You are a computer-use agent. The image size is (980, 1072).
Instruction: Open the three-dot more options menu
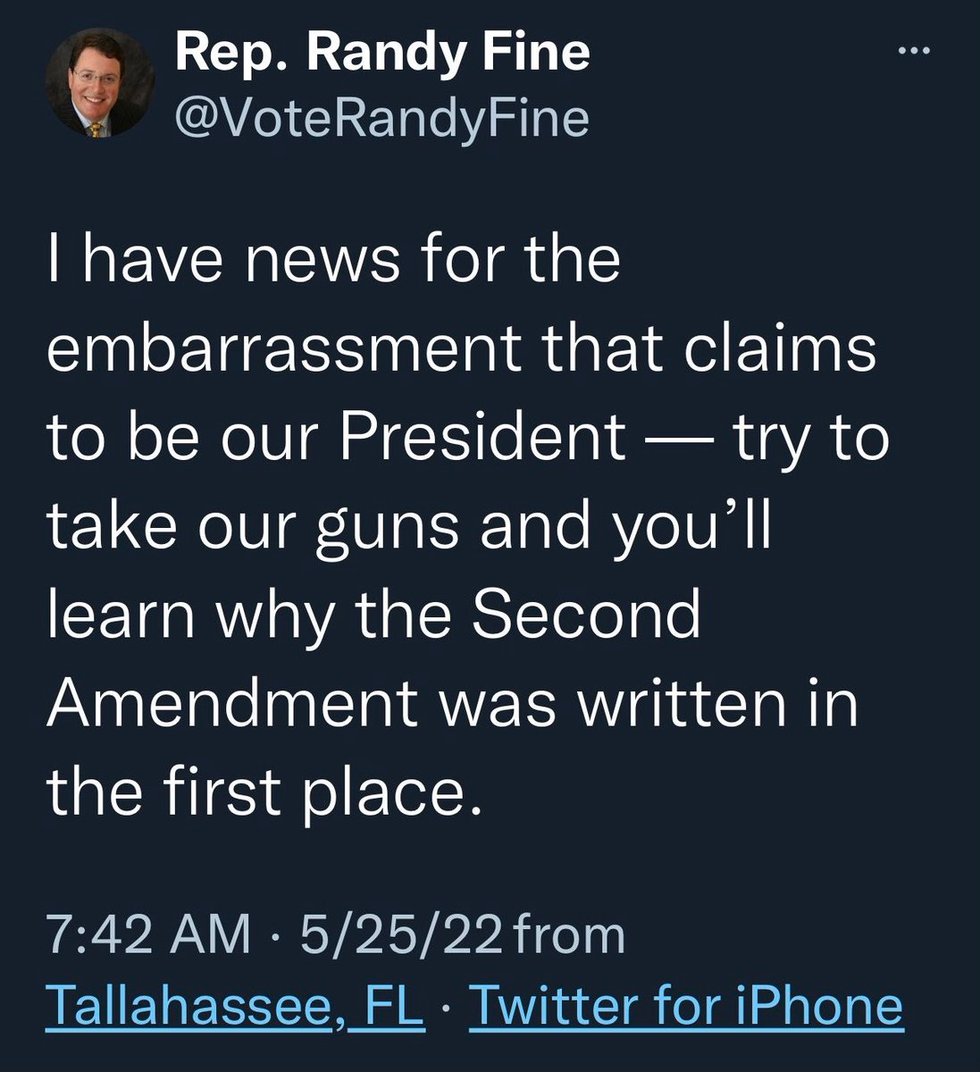click(911, 54)
